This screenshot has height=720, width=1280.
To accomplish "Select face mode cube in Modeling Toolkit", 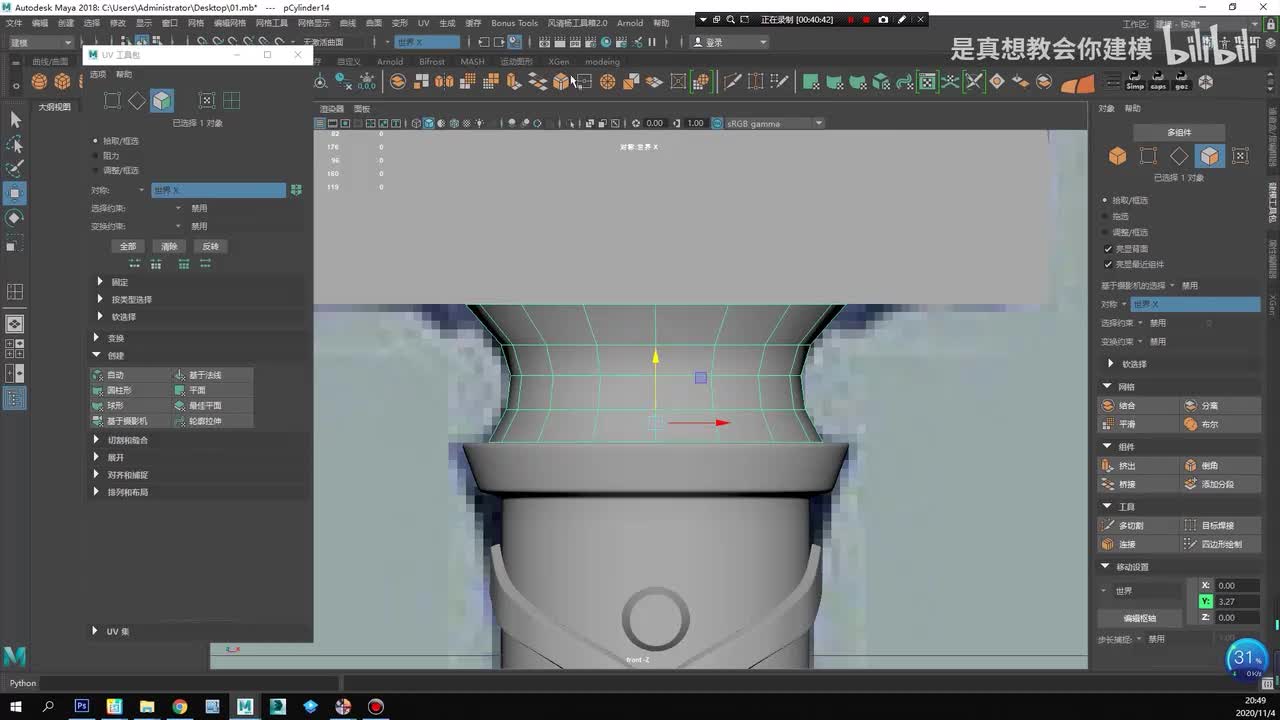I will tap(1210, 156).
